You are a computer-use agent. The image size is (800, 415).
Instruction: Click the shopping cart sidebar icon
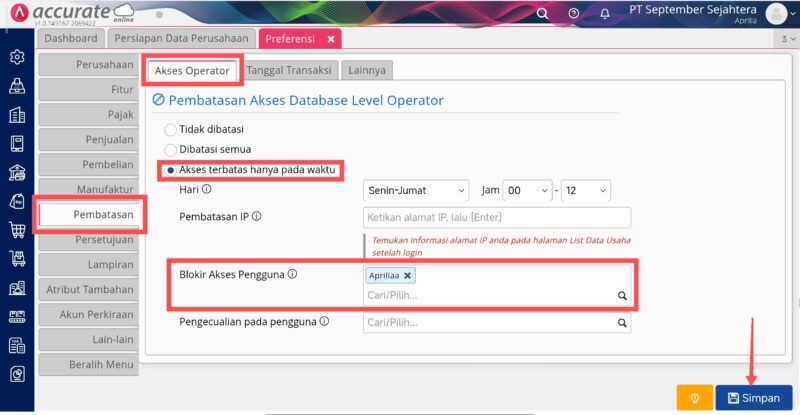(x=17, y=230)
